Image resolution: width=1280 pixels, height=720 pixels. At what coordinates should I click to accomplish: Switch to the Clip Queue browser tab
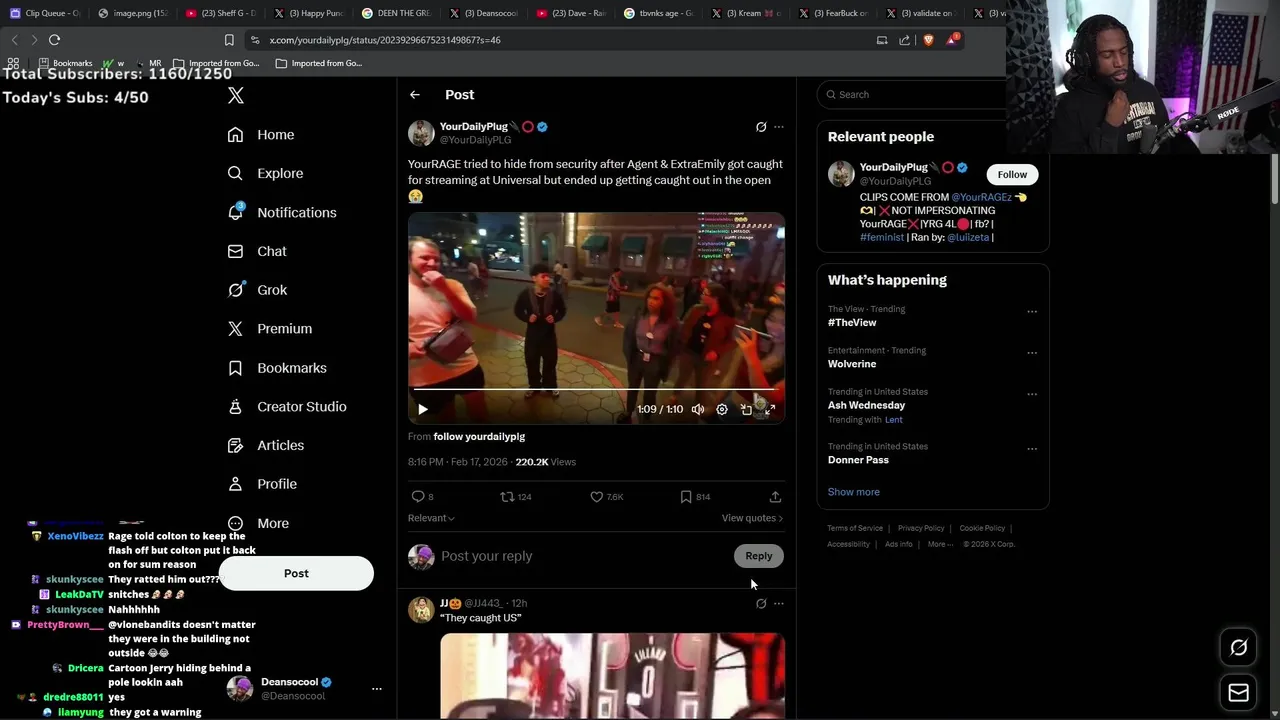46,13
